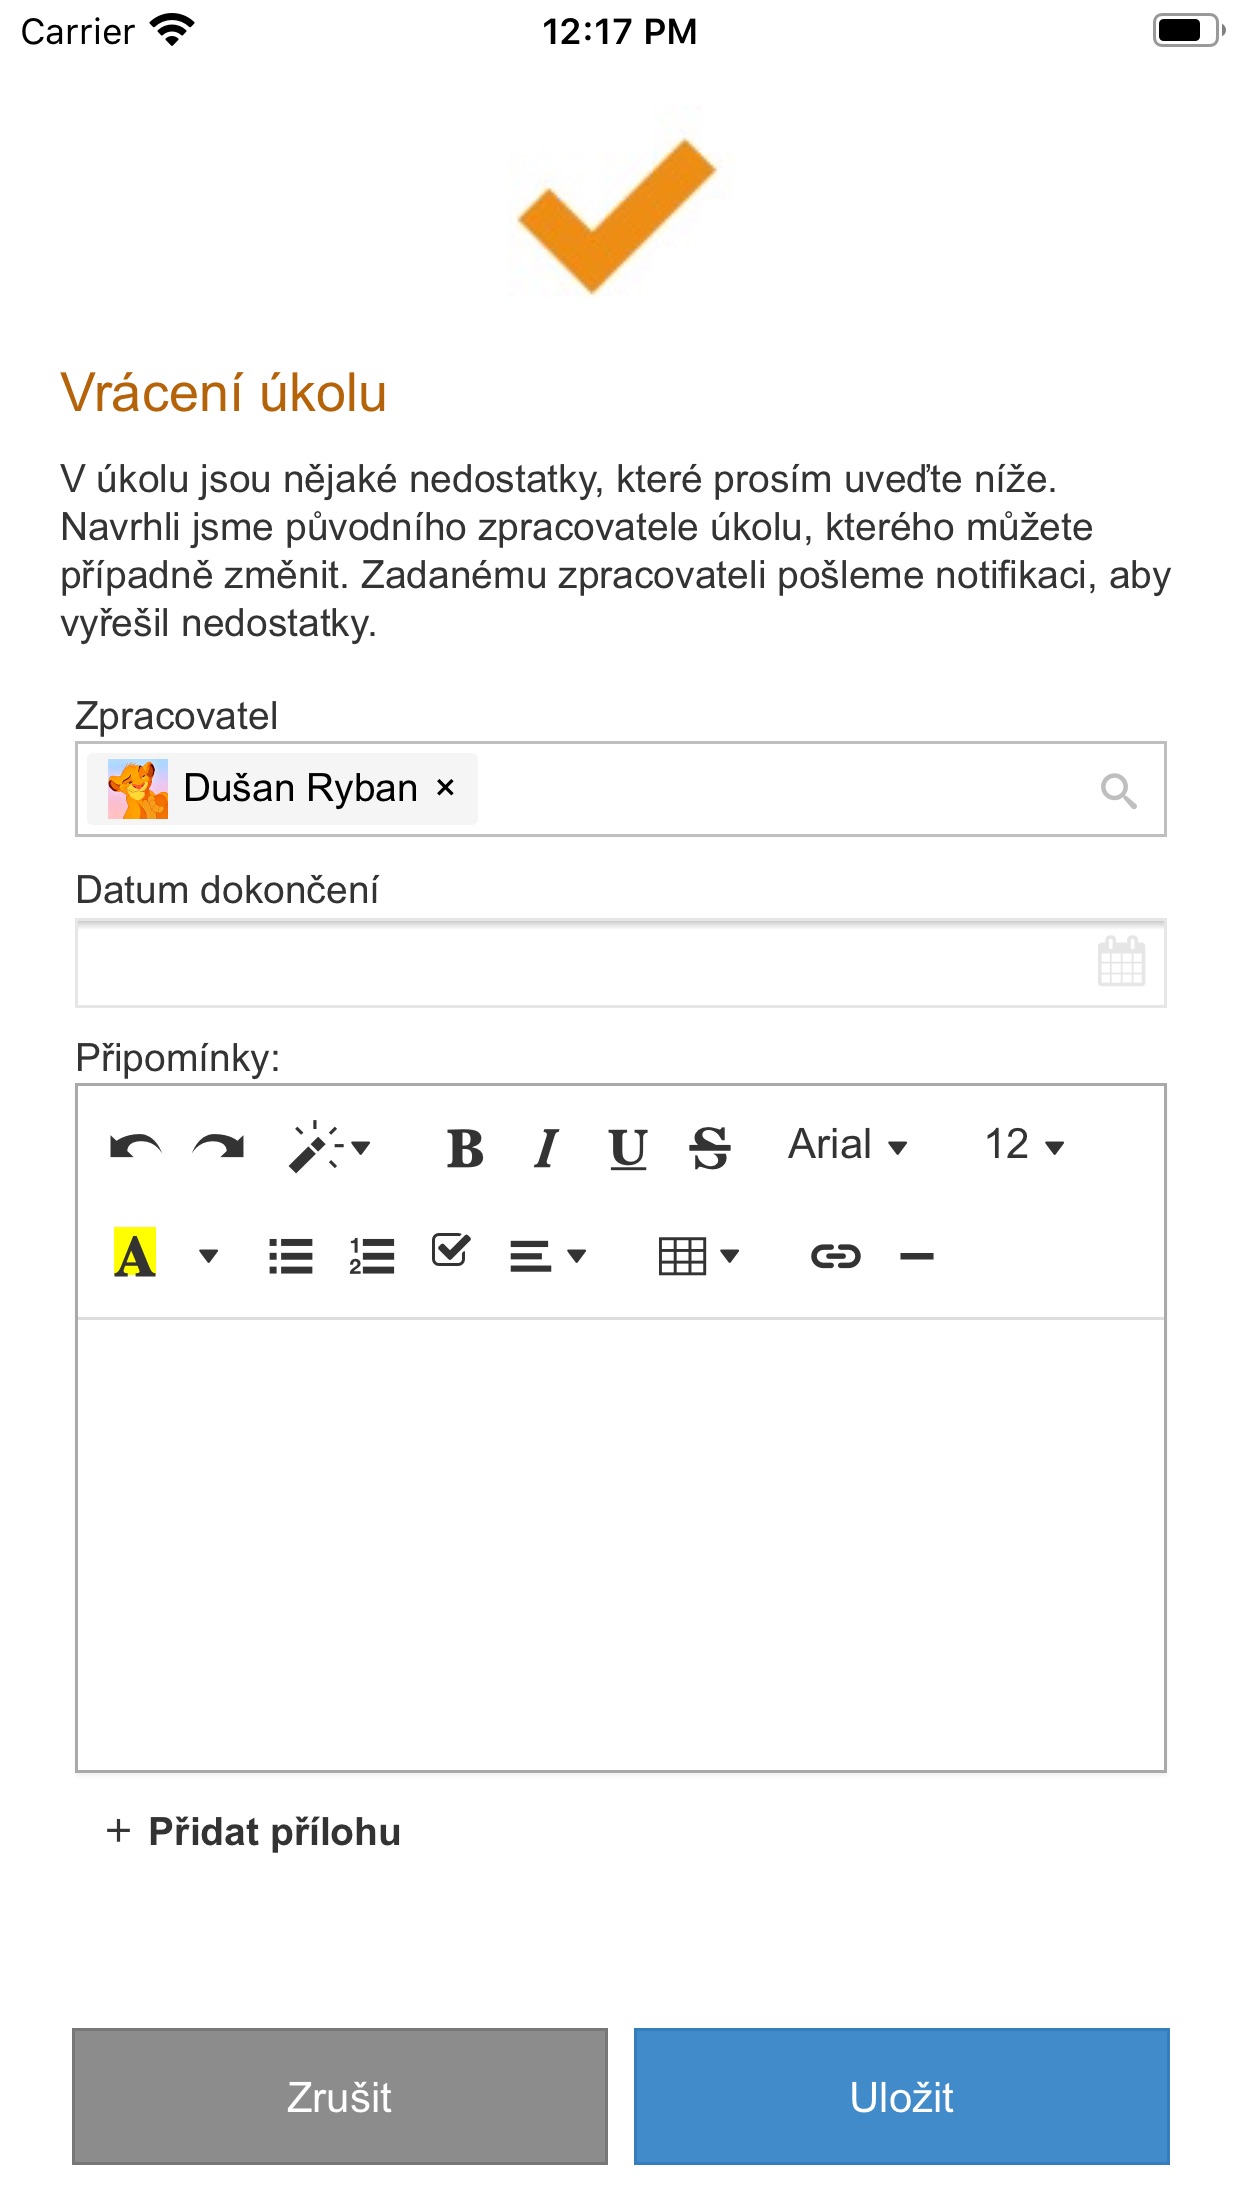The image size is (1242, 2208).
Task: Toggle underline formatting
Action: [628, 1148]
